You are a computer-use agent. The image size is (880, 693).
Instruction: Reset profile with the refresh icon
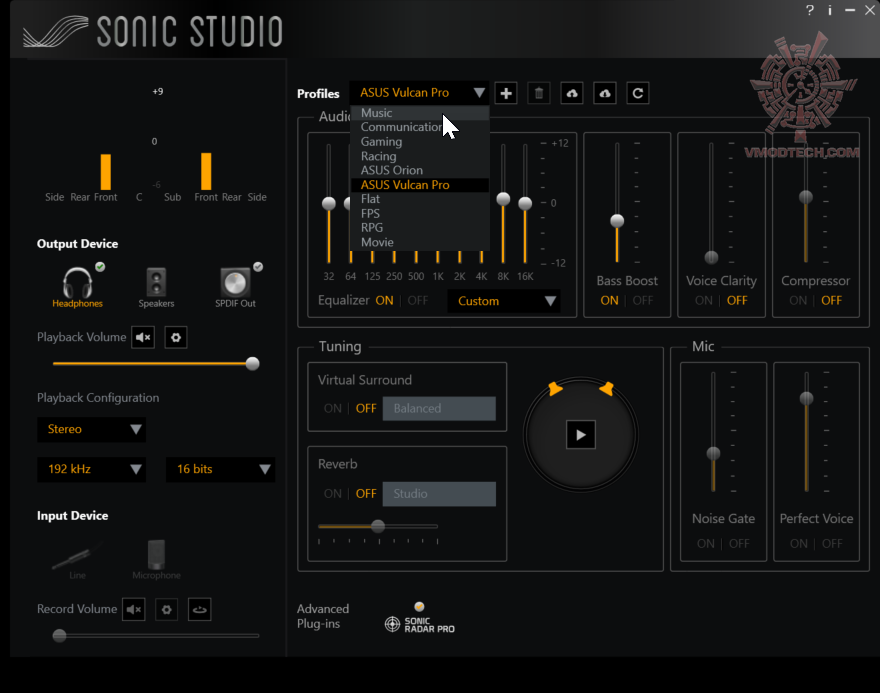coord(638,93)
